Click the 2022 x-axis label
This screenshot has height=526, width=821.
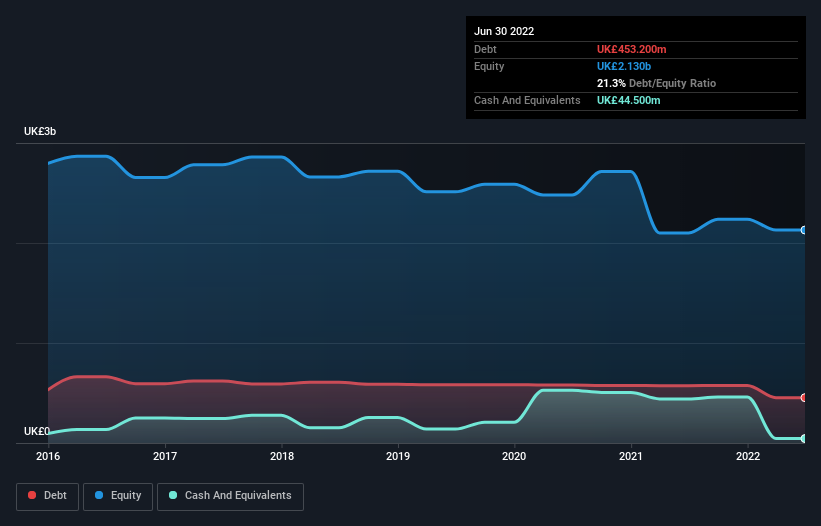[x=748, y=456]
